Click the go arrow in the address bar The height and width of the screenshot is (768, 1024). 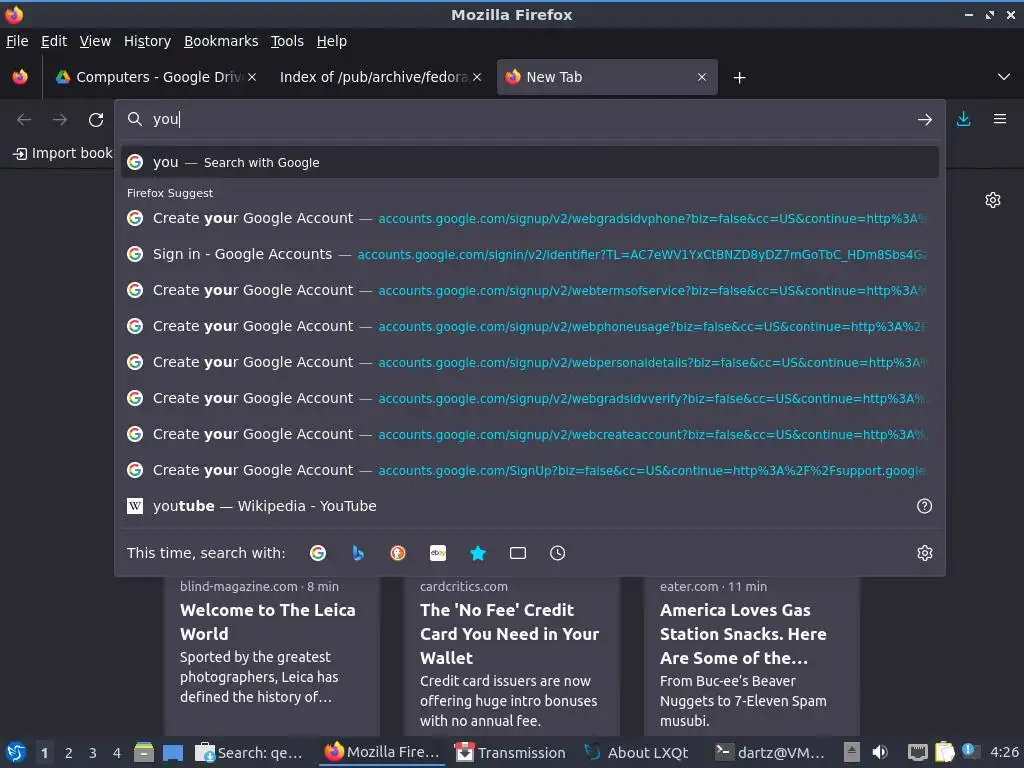924,120
